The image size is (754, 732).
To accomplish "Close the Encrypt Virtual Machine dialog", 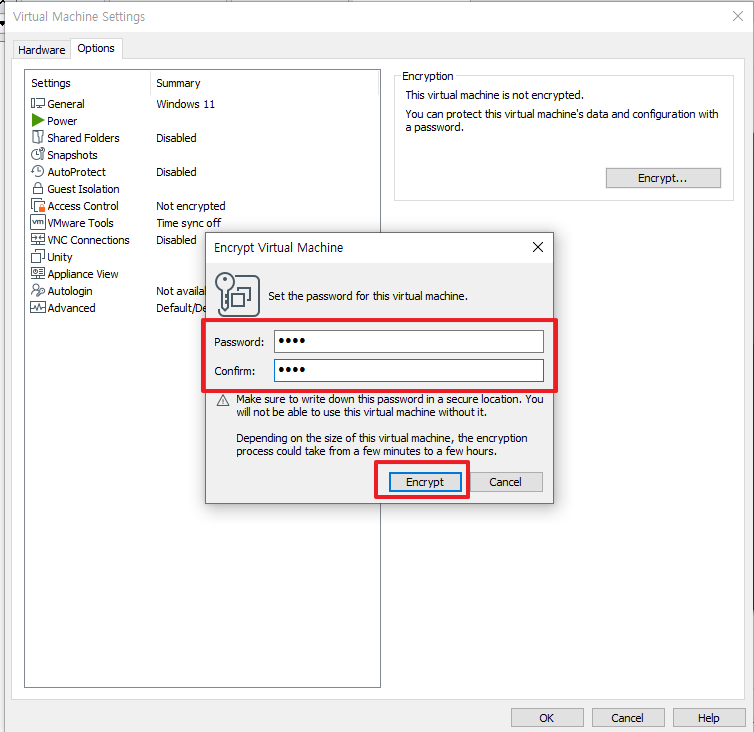I will [538, 247].
